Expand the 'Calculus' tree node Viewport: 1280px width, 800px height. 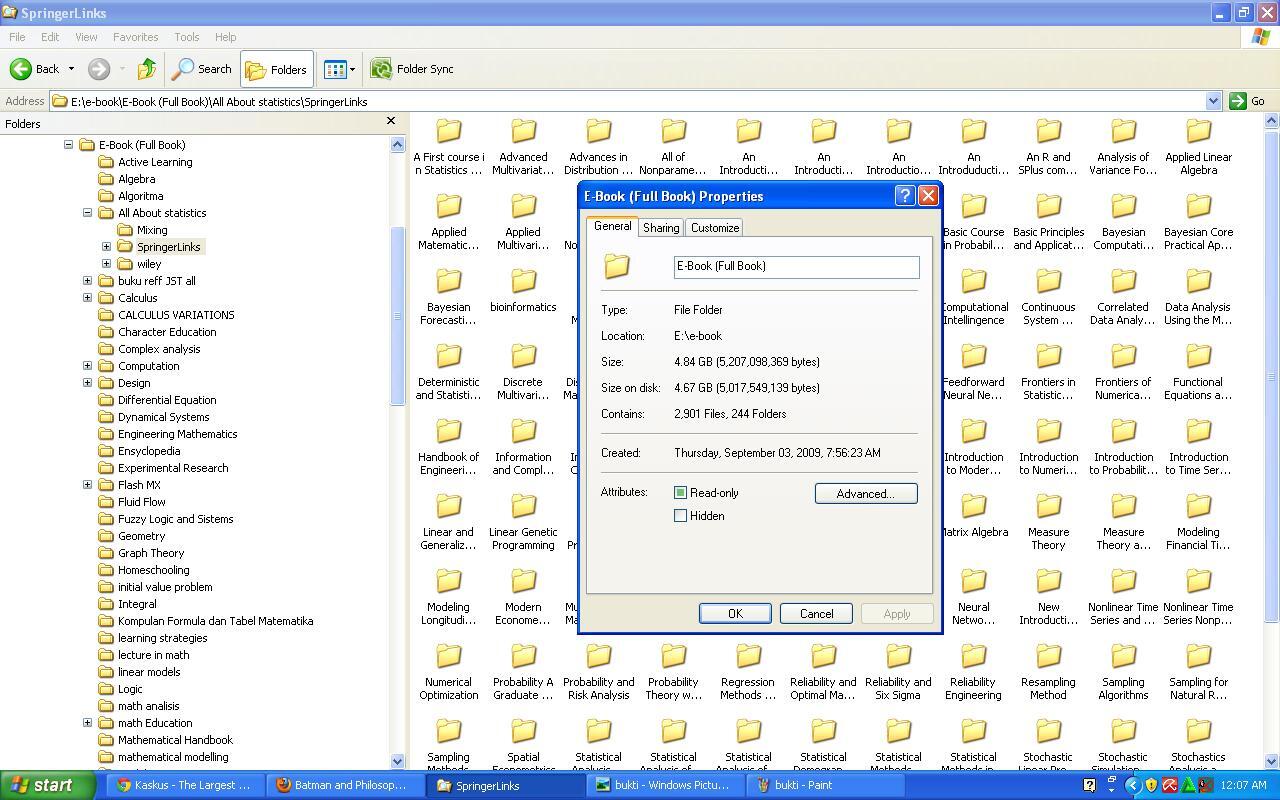click(x=87, y=298)
